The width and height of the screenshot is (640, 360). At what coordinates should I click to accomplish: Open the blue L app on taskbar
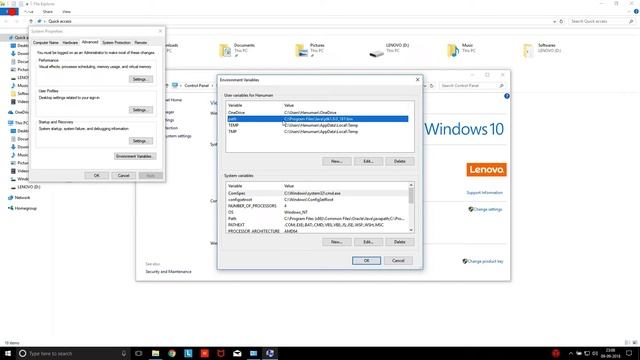pos(188,353)
